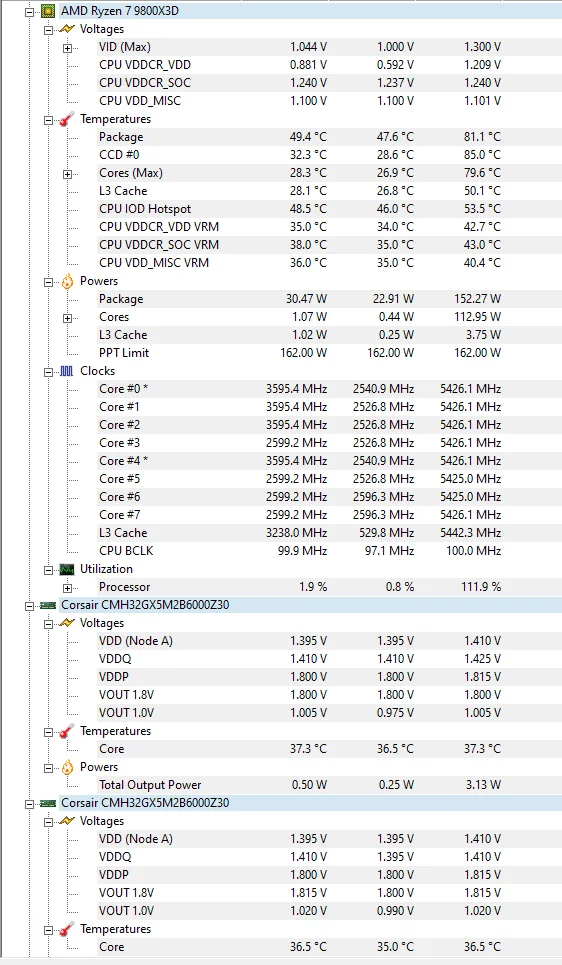Collapse the Powers group above Total Output Power

coord(49,768)
